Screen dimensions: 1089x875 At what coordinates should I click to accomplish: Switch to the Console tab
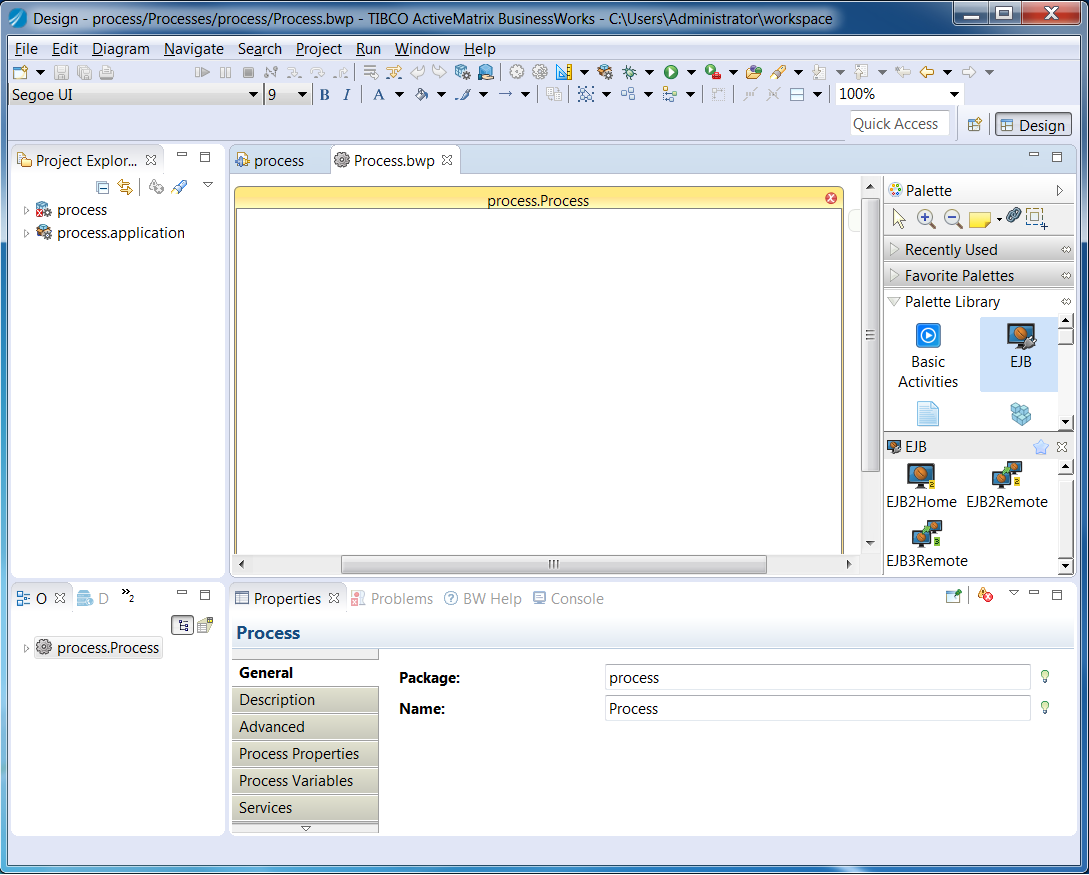coord(568,599)
